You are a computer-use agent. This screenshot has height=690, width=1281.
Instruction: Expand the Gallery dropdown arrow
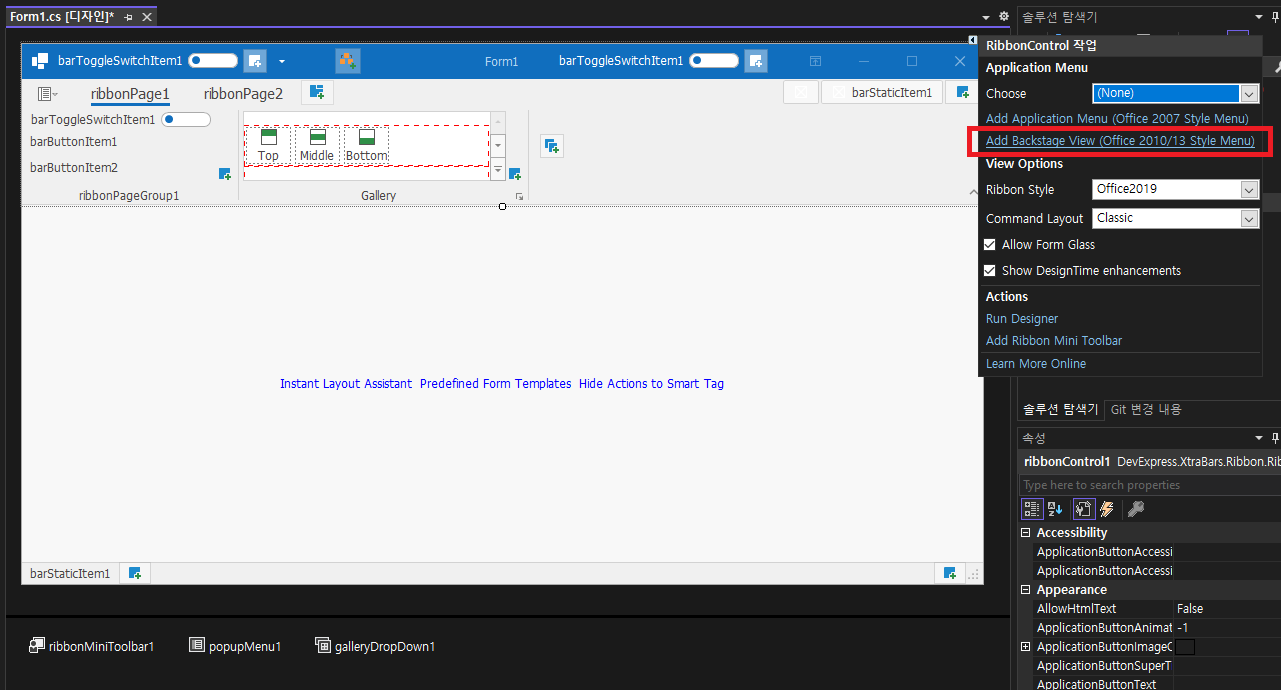click(498, 171)
